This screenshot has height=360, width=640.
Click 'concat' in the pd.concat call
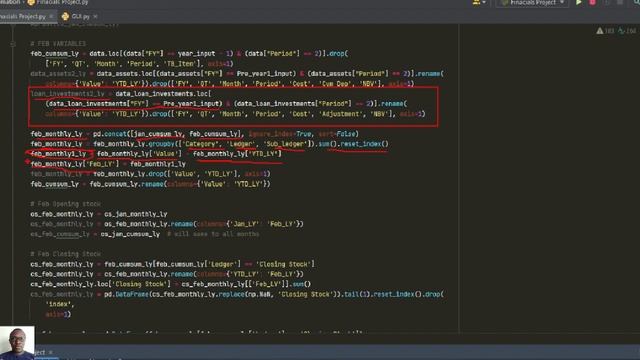tap(115, 134)
